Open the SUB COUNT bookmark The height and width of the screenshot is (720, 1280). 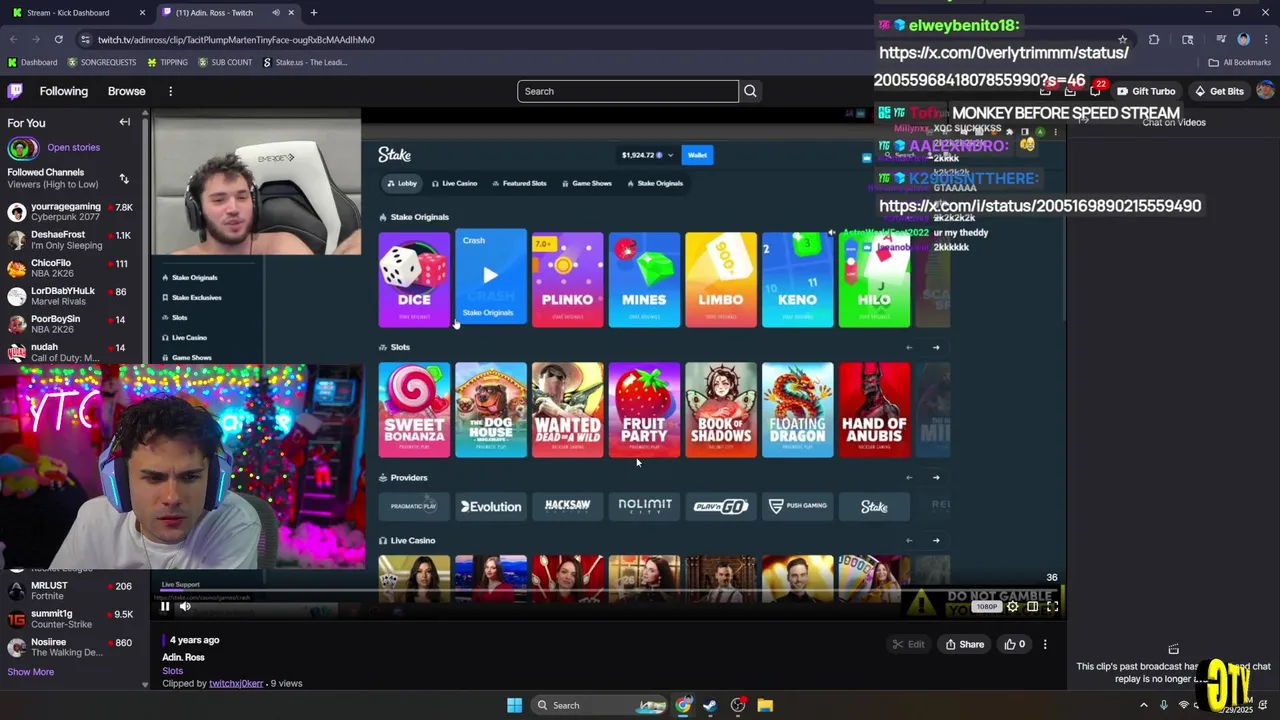pos(224,62)
